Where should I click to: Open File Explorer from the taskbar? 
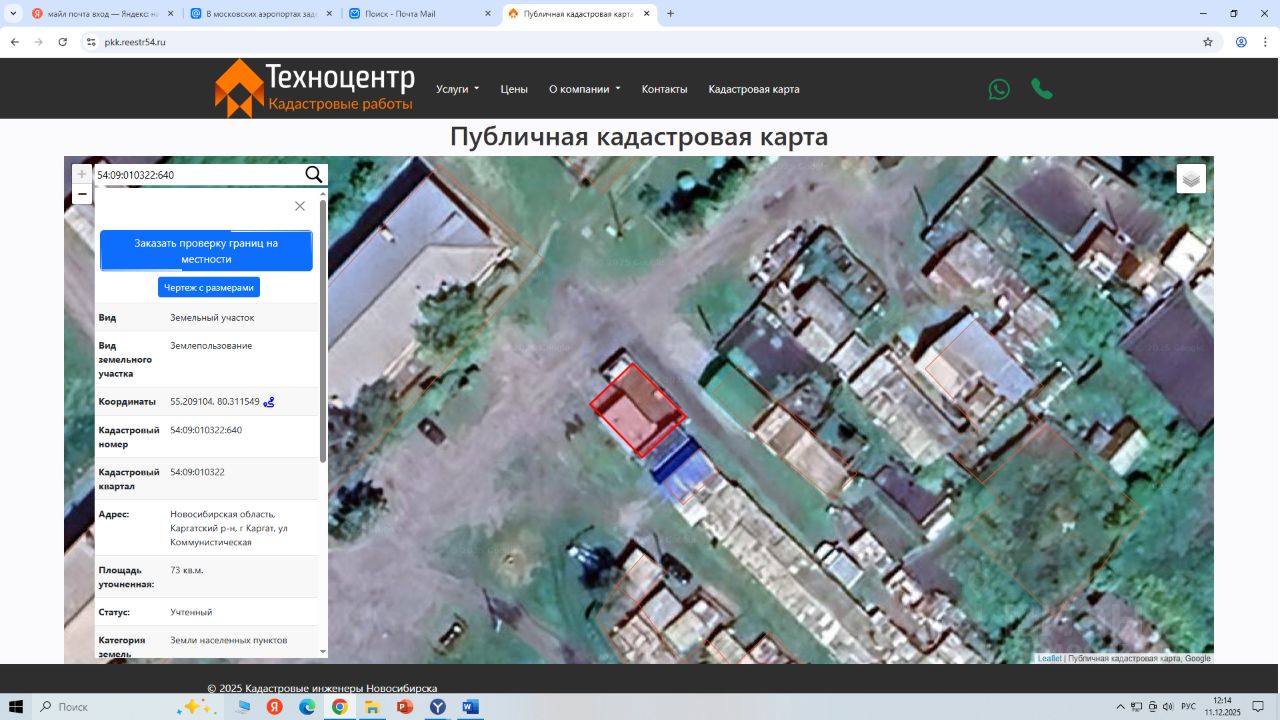coord(372,707)
